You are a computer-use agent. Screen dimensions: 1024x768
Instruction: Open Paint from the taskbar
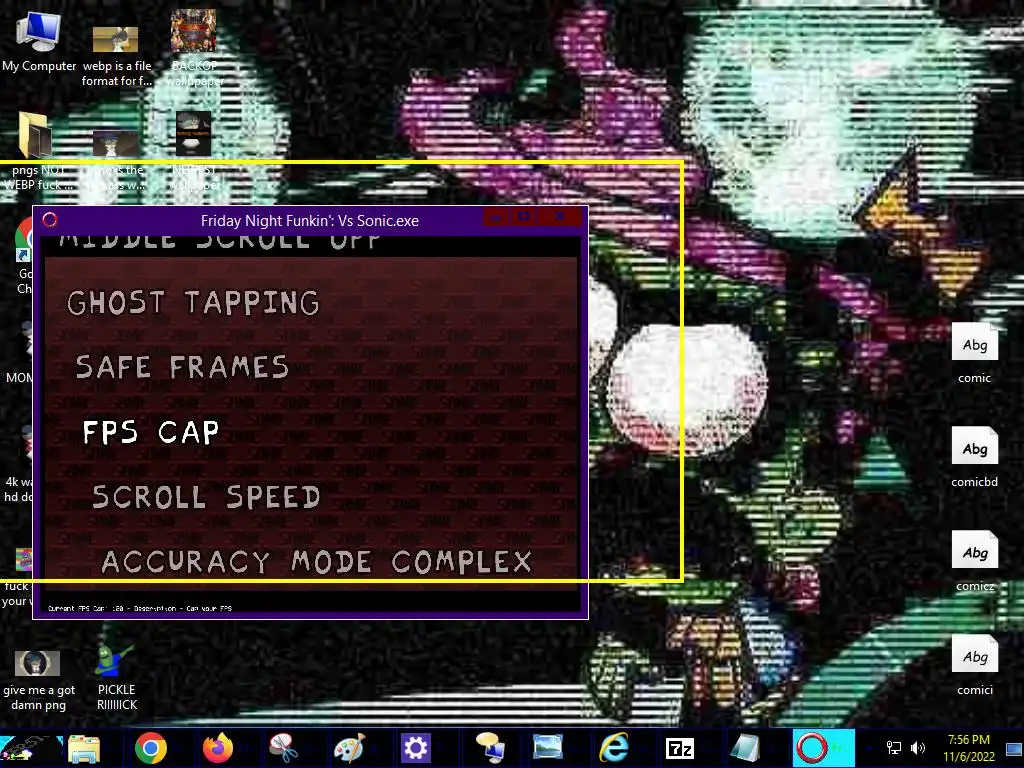tap(350, 748)
